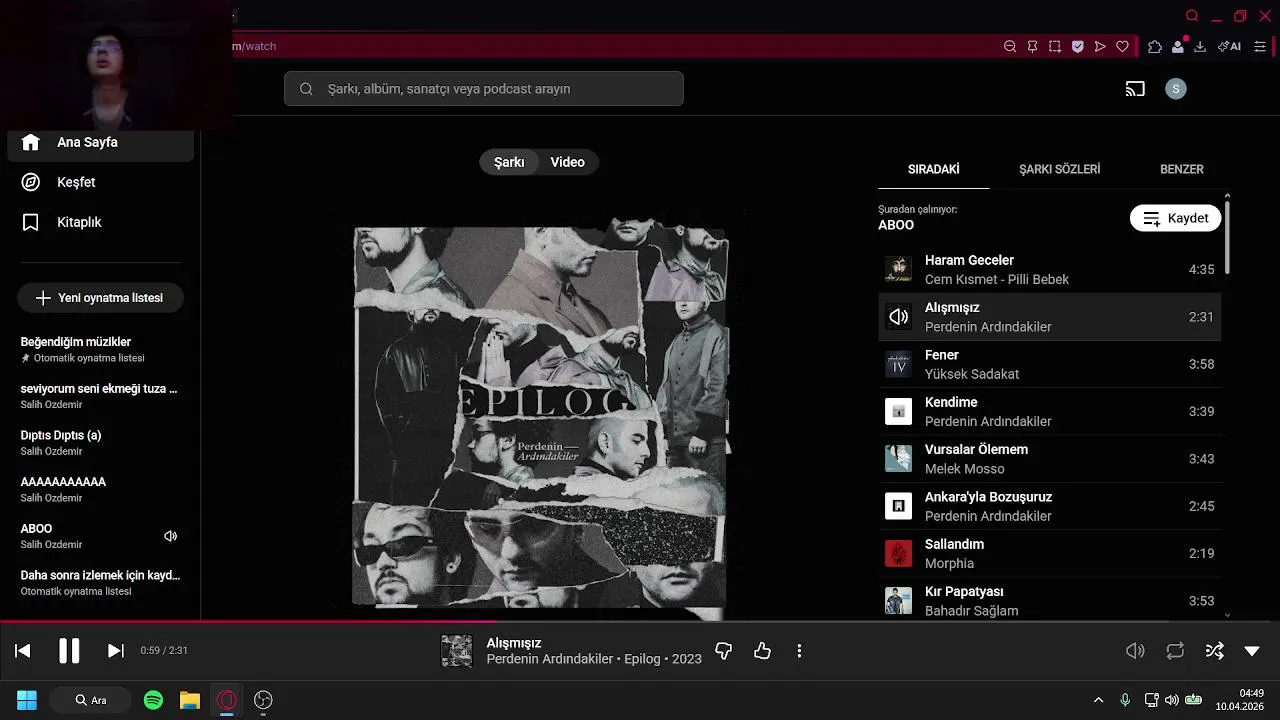Click speaker icon on Alışmışız row
The width and height of the screenshot is (1280, 720).
coord(898,317)
